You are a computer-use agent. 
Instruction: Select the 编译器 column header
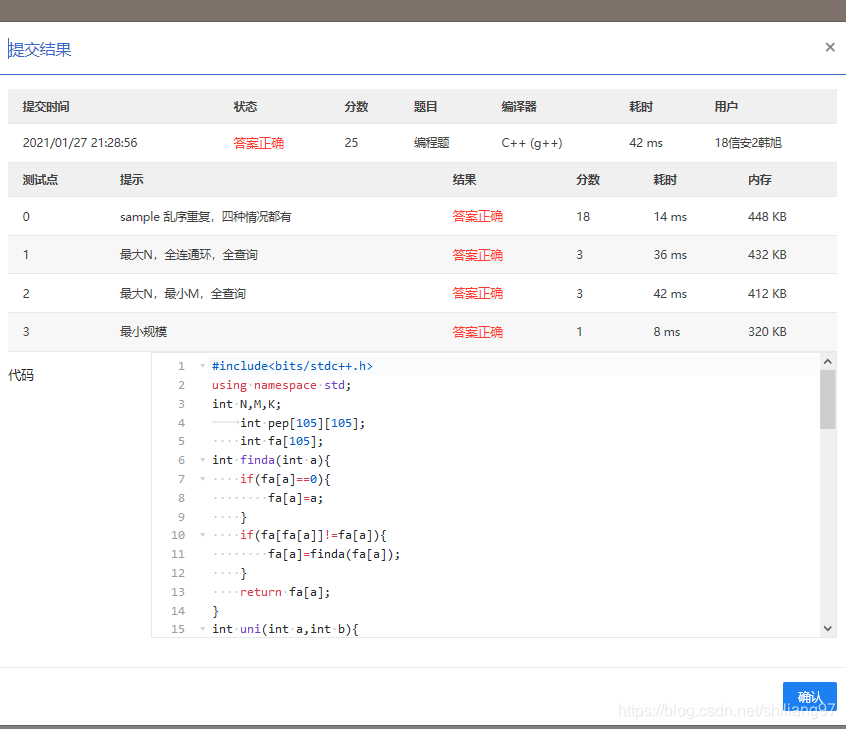tap(518, 106)
